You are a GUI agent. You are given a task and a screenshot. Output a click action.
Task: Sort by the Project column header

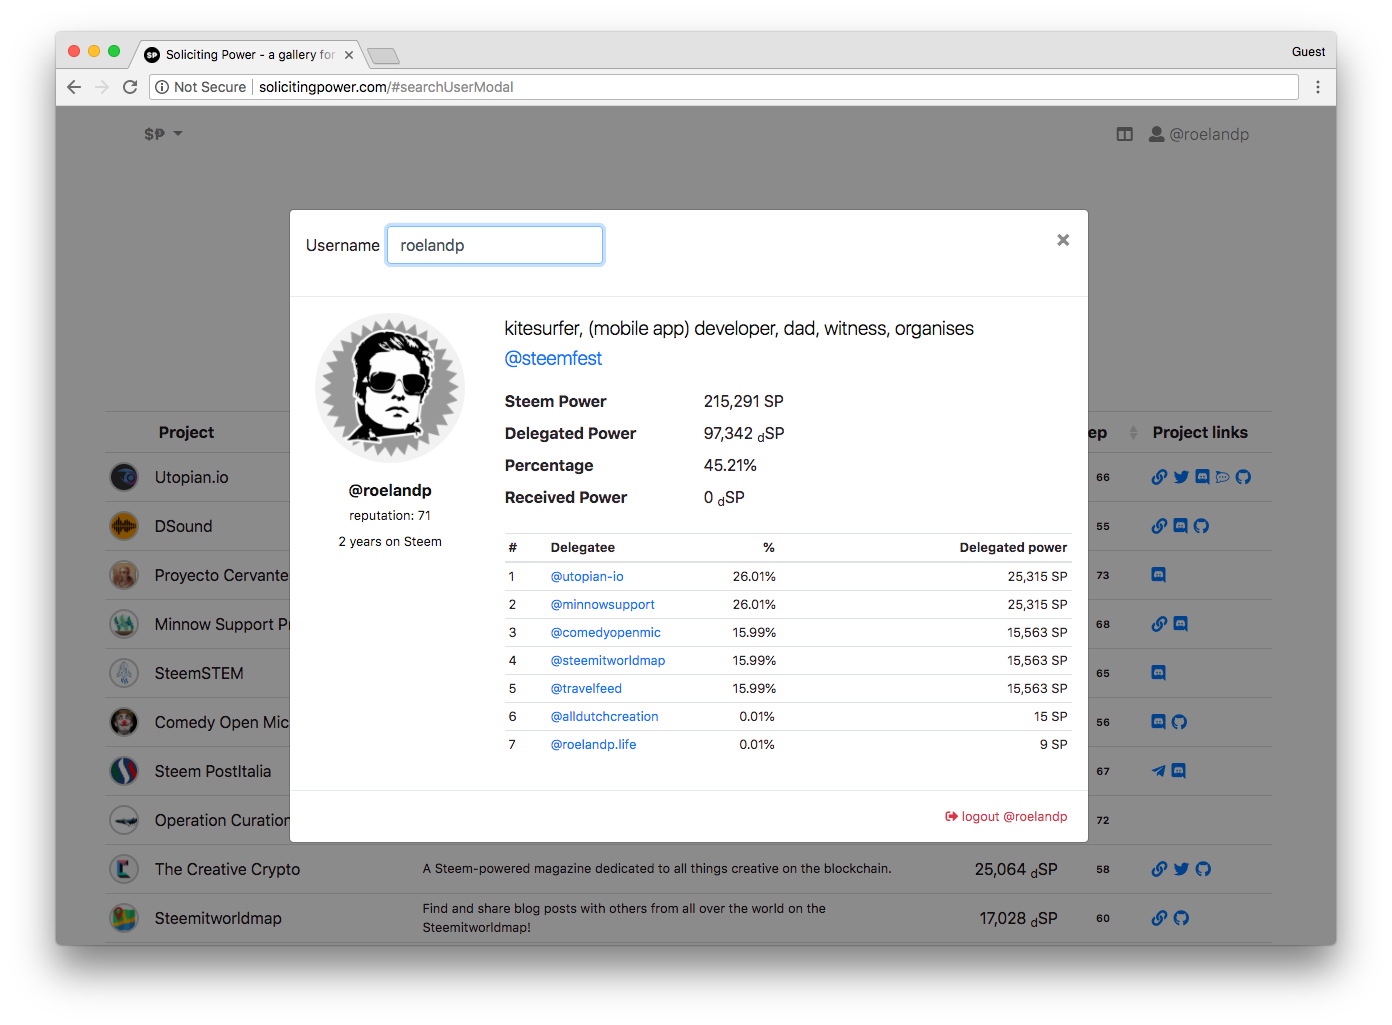coord(186,432)
